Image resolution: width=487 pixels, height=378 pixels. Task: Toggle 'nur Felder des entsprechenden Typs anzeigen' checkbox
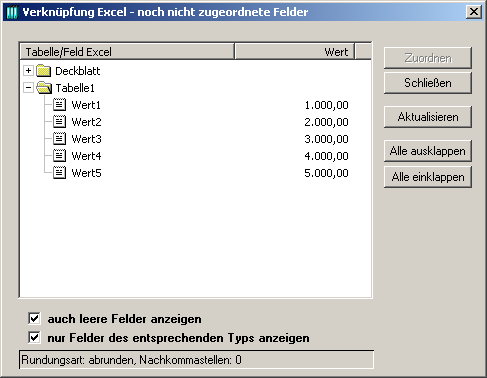tap(34, 337)
